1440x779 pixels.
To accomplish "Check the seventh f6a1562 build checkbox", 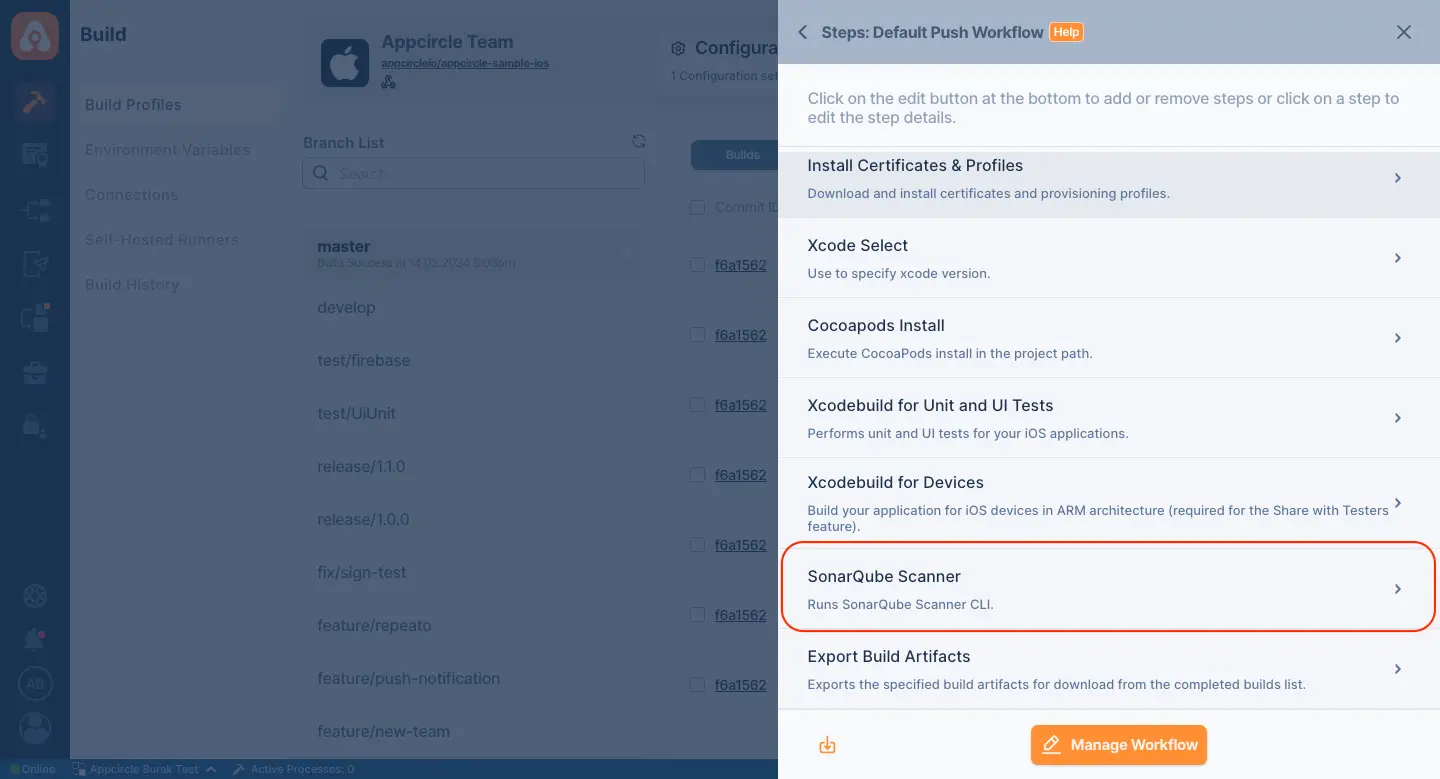I will point(697,685).
